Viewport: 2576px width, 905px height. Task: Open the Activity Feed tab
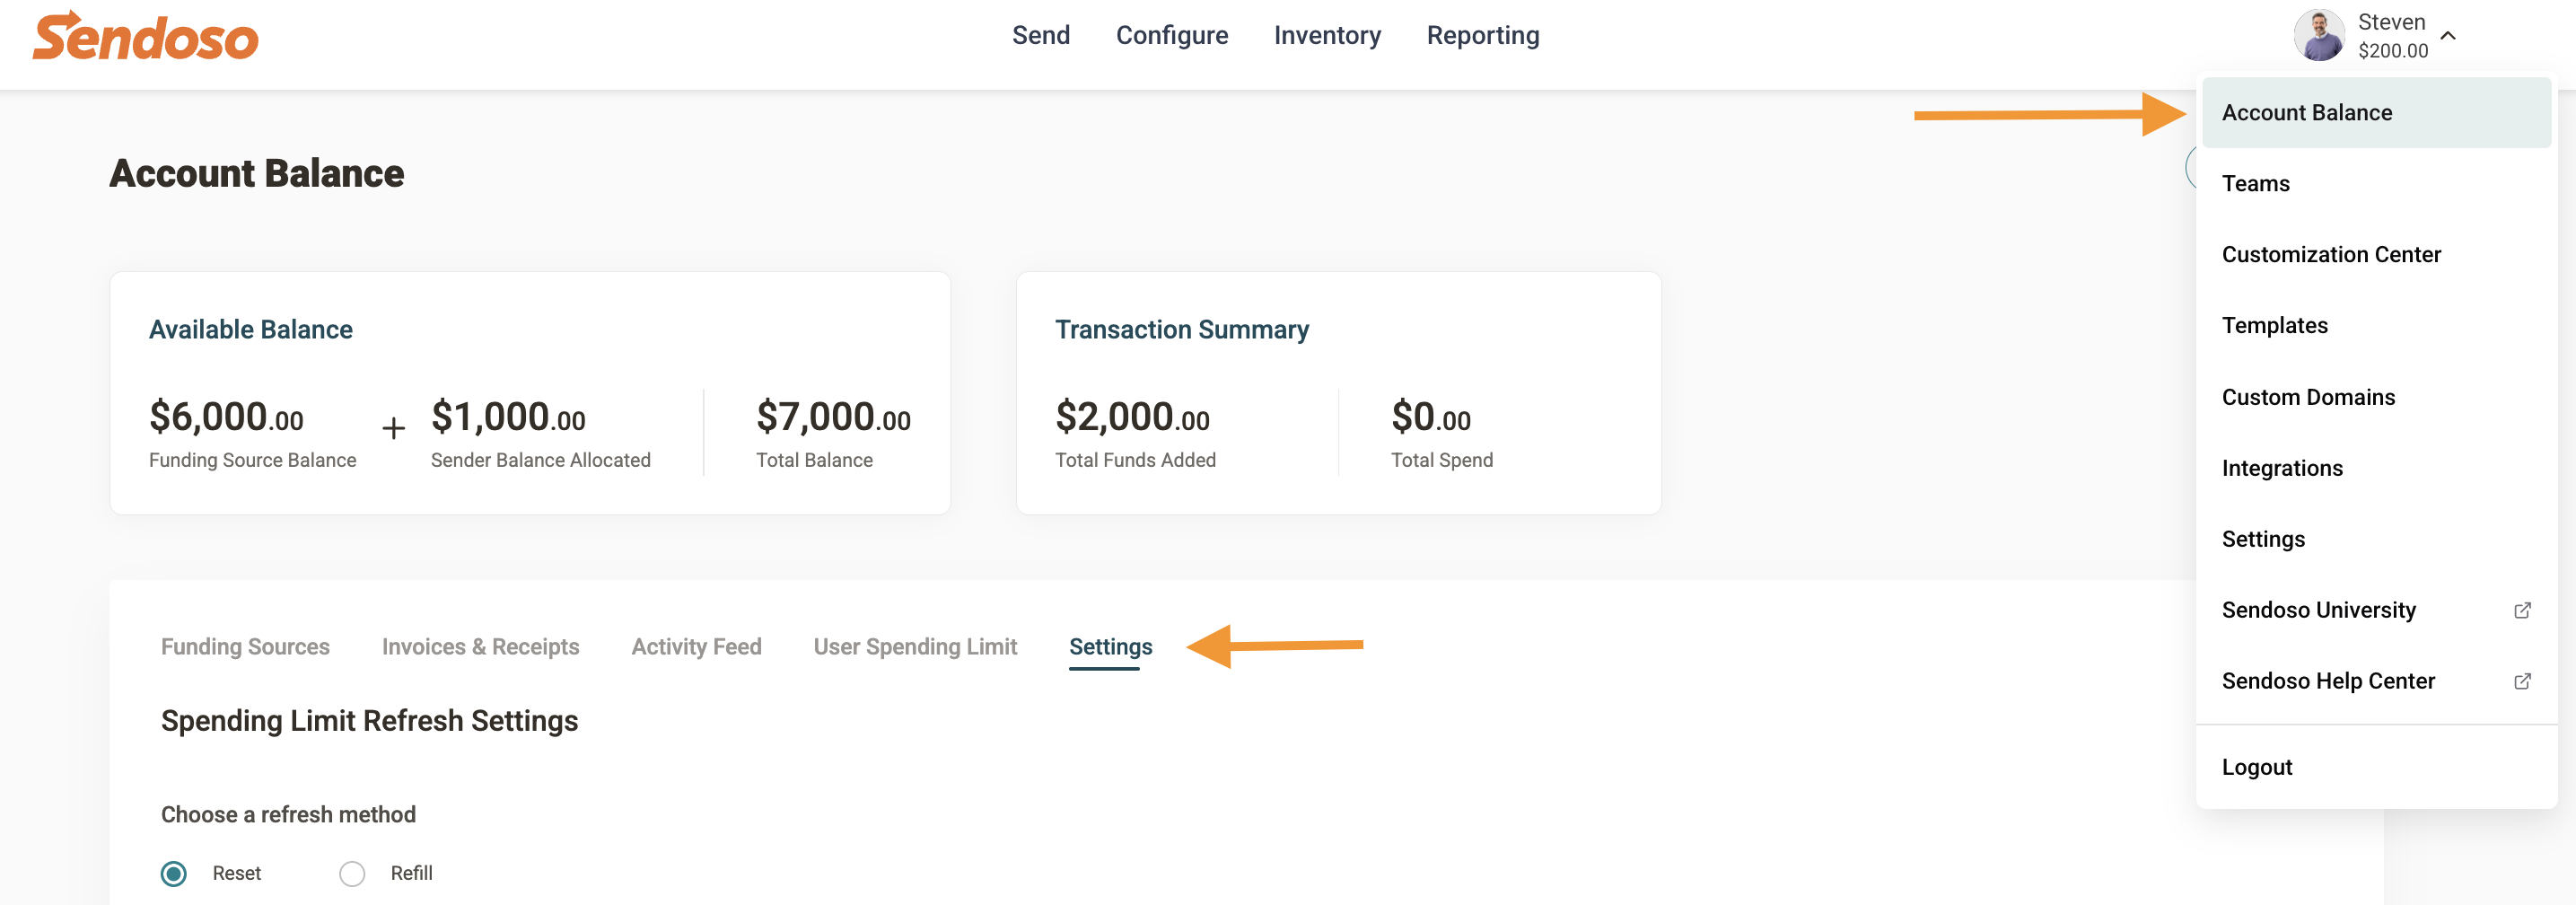[x=696, y=647]
